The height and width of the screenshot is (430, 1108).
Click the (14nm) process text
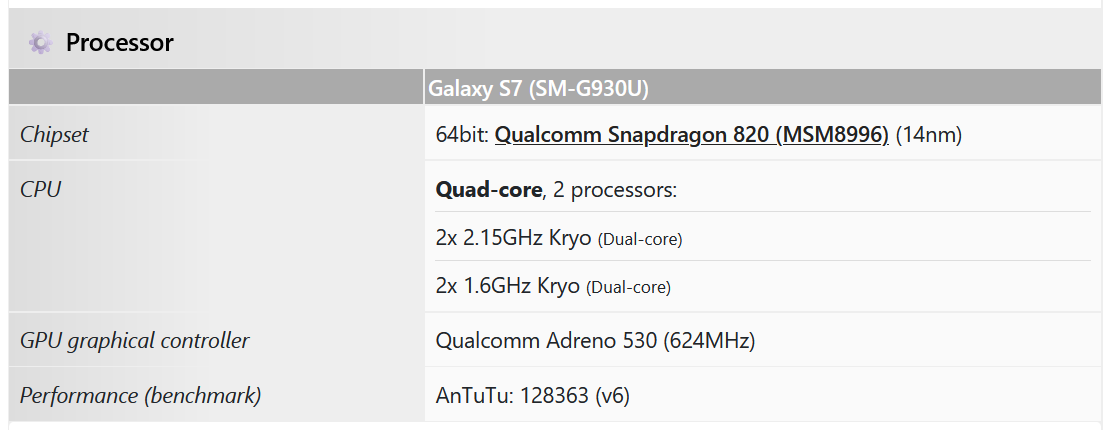pos(928,135)
